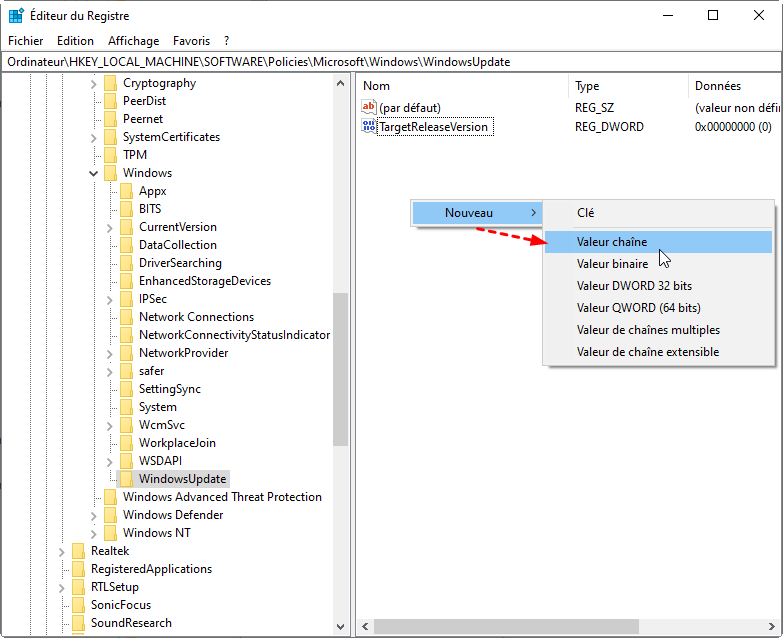Expand the NetworkProvider key

coord(109,353)
